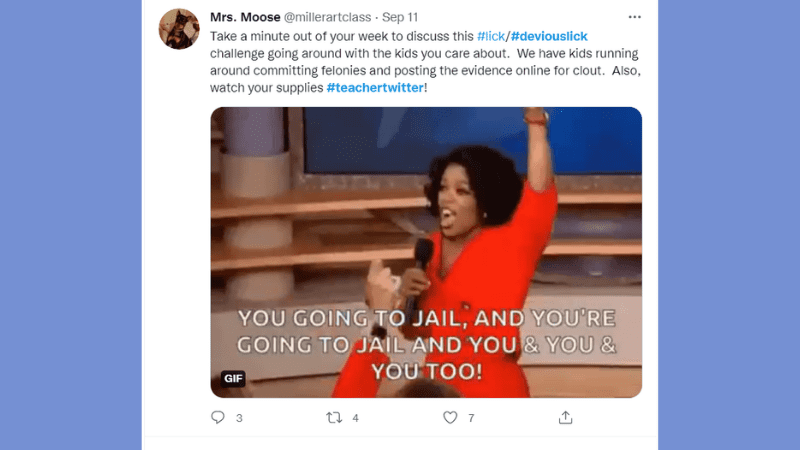Play the red dress GIF image

(x=426, y=252)
